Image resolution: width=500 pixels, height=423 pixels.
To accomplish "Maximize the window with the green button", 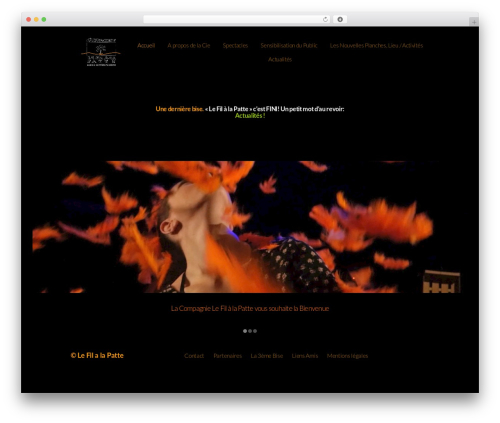I will (x=44, y=19).
